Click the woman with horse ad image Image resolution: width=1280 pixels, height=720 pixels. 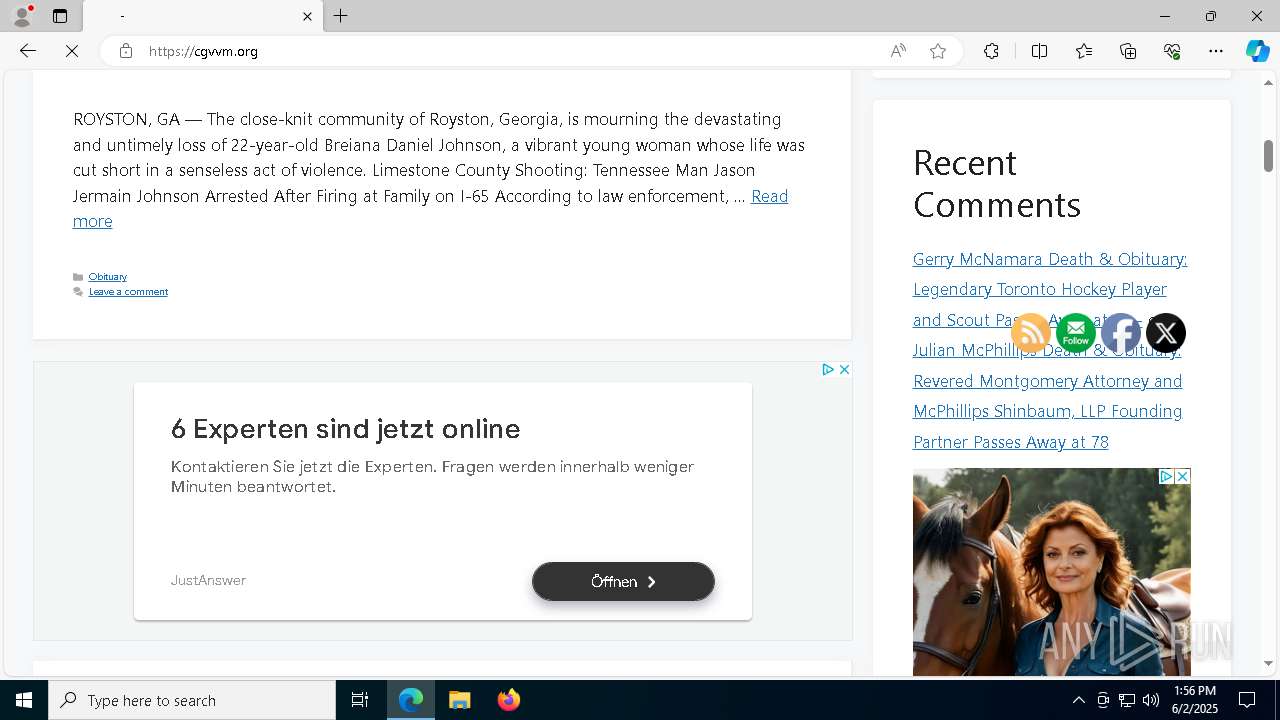coord(1051,573)
